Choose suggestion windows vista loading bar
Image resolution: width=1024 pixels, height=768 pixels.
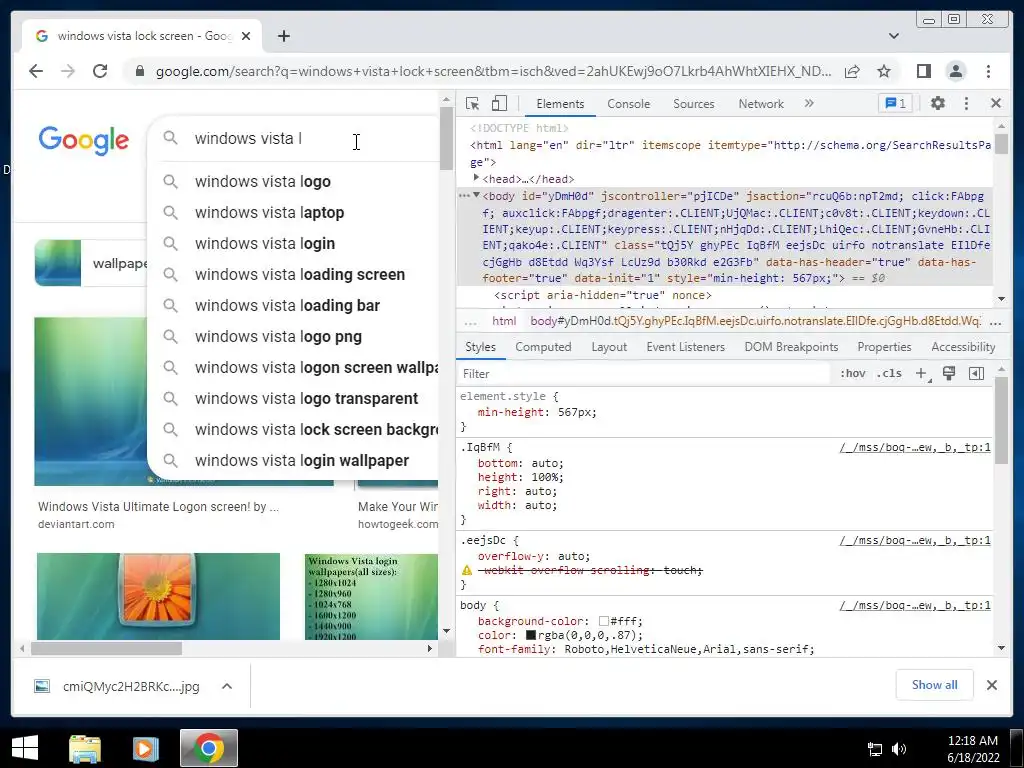pos(287,306)
